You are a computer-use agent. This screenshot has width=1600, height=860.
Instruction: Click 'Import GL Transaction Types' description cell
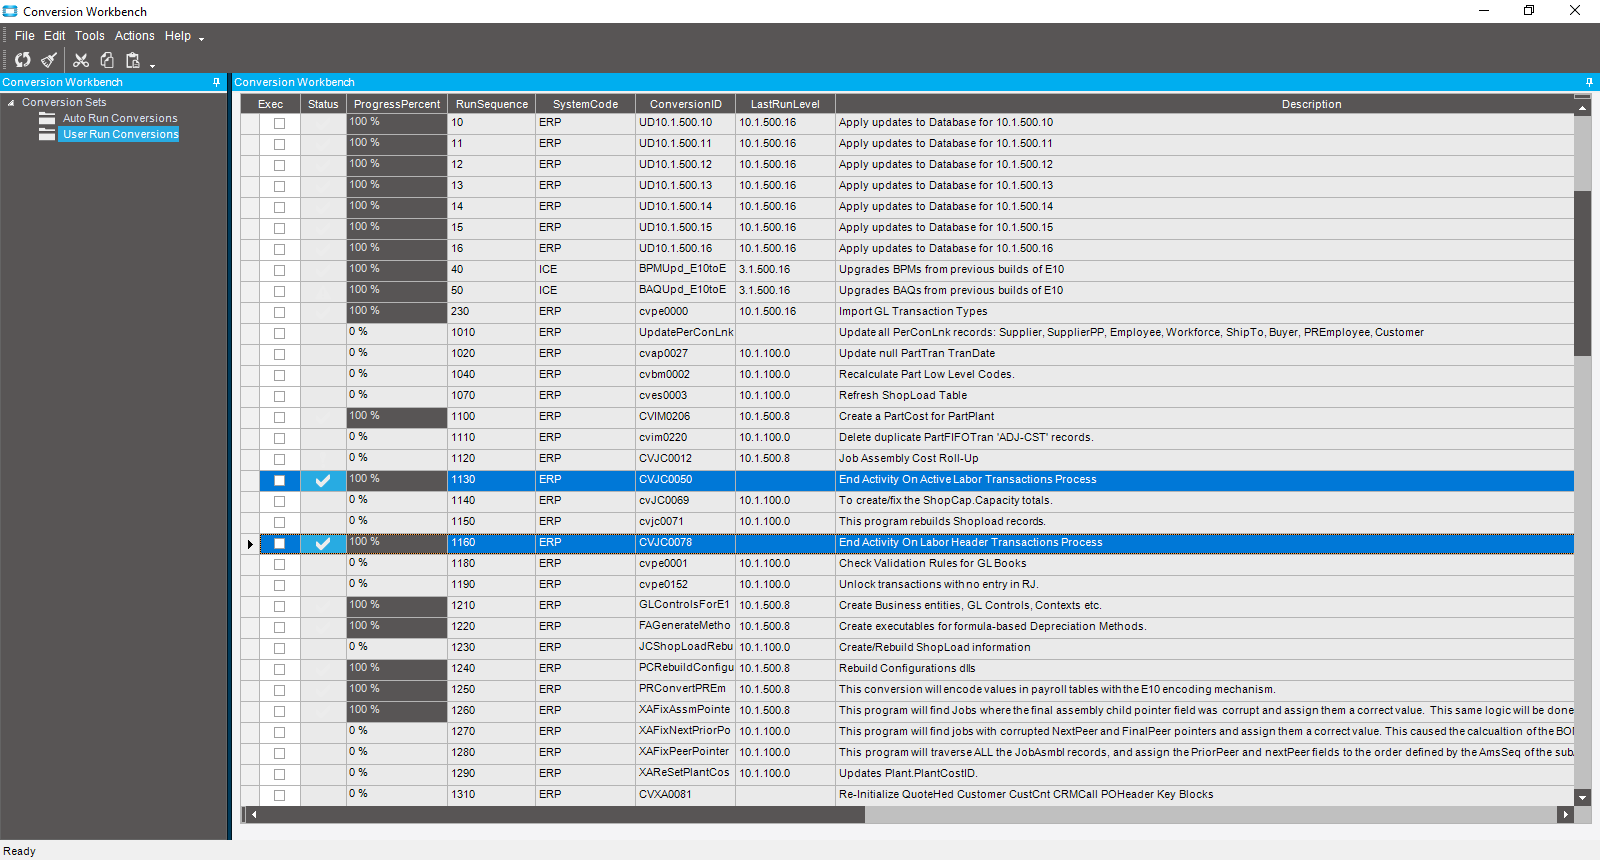(1205, 312)
